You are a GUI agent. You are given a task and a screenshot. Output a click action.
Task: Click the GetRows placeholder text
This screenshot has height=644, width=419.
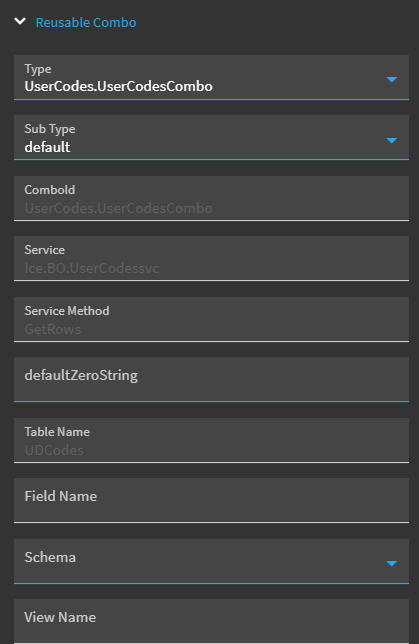(53, 329)
